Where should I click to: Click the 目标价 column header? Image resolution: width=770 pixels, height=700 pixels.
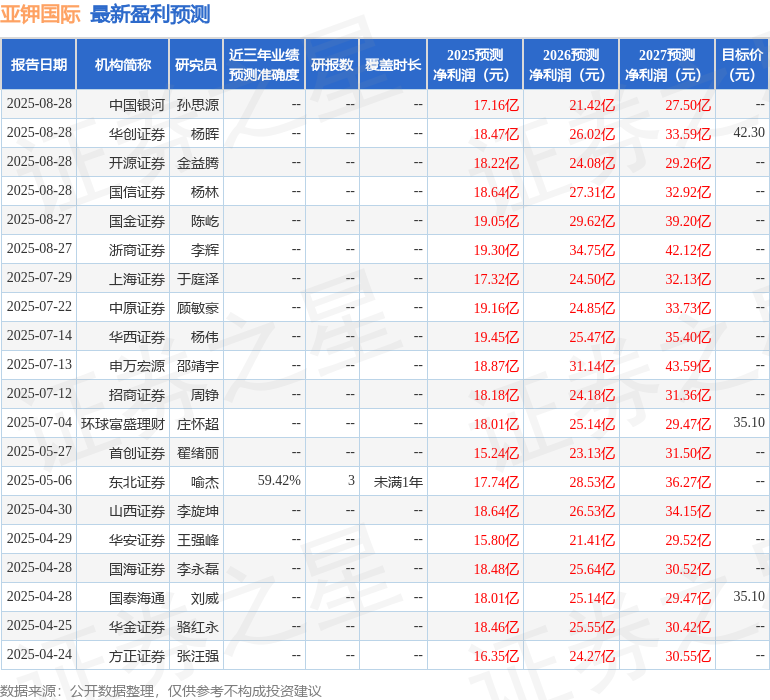742,64
